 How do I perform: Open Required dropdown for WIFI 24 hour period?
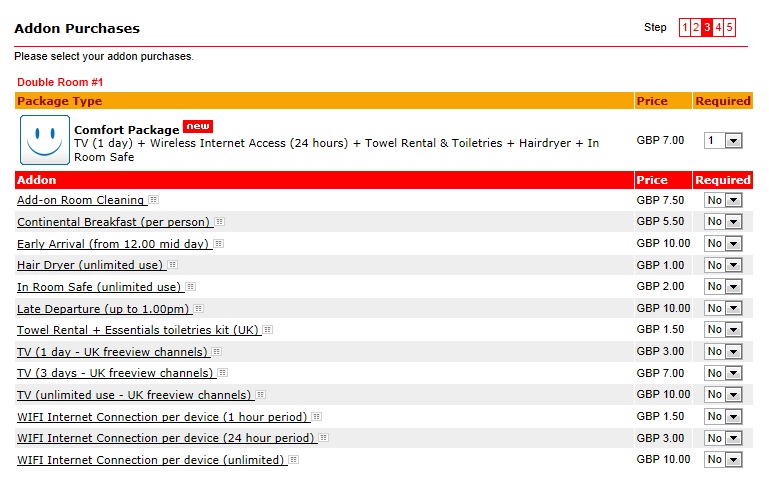pyautogui.click(x=723, y=438)
